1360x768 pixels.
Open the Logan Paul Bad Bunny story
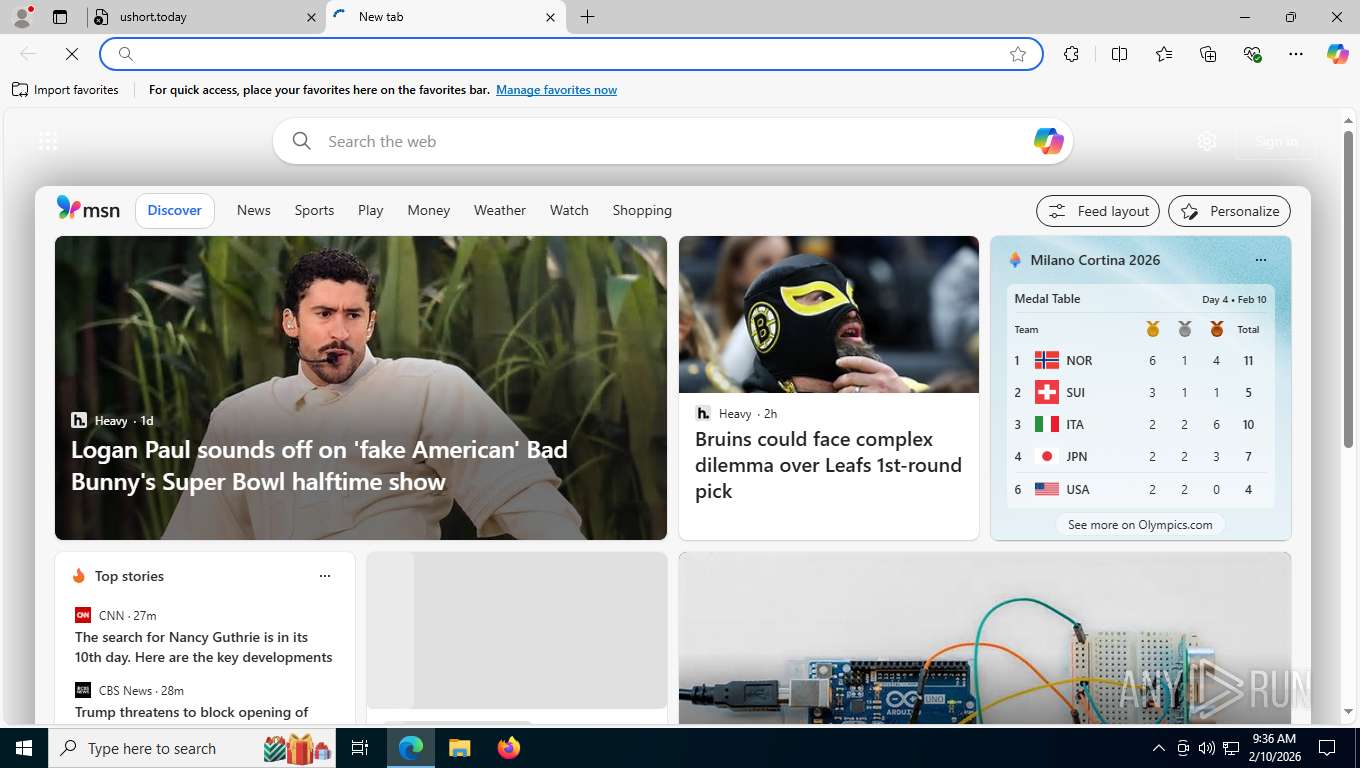[319, 466]
